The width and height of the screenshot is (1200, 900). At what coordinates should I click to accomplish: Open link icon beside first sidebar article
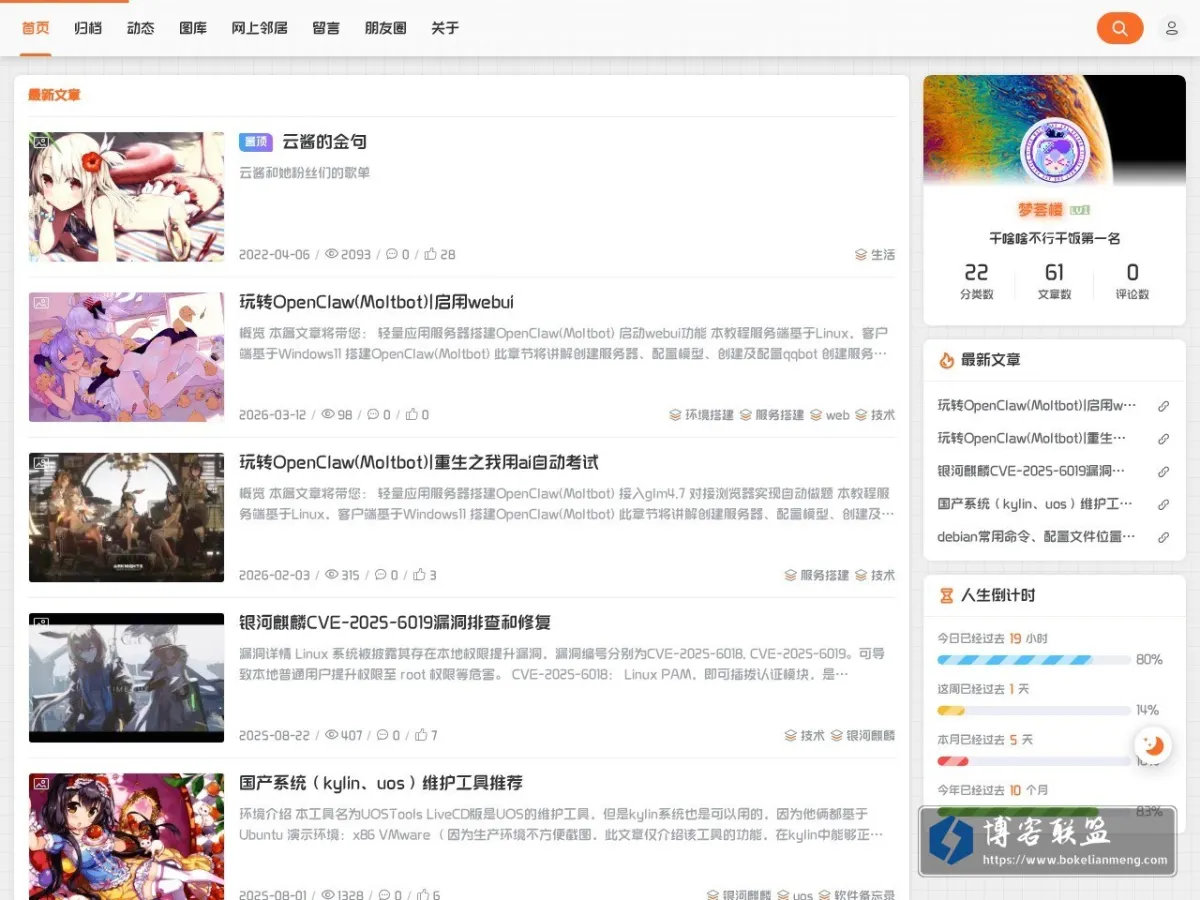1163,406
